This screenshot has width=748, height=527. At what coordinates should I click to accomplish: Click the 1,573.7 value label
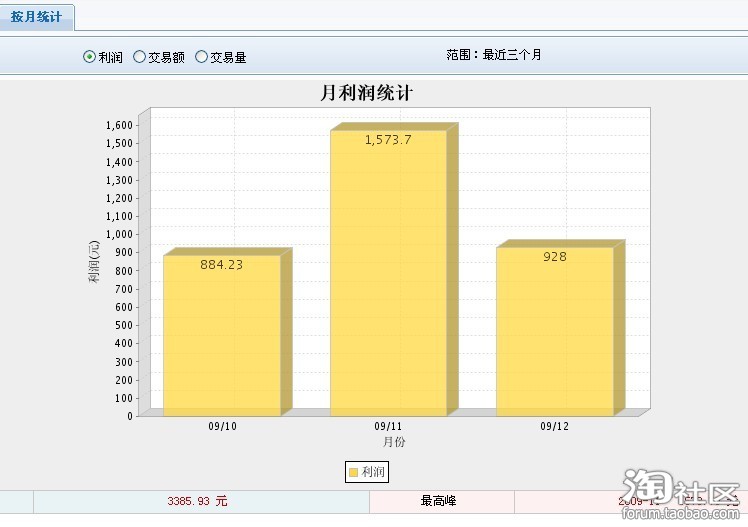388,140
